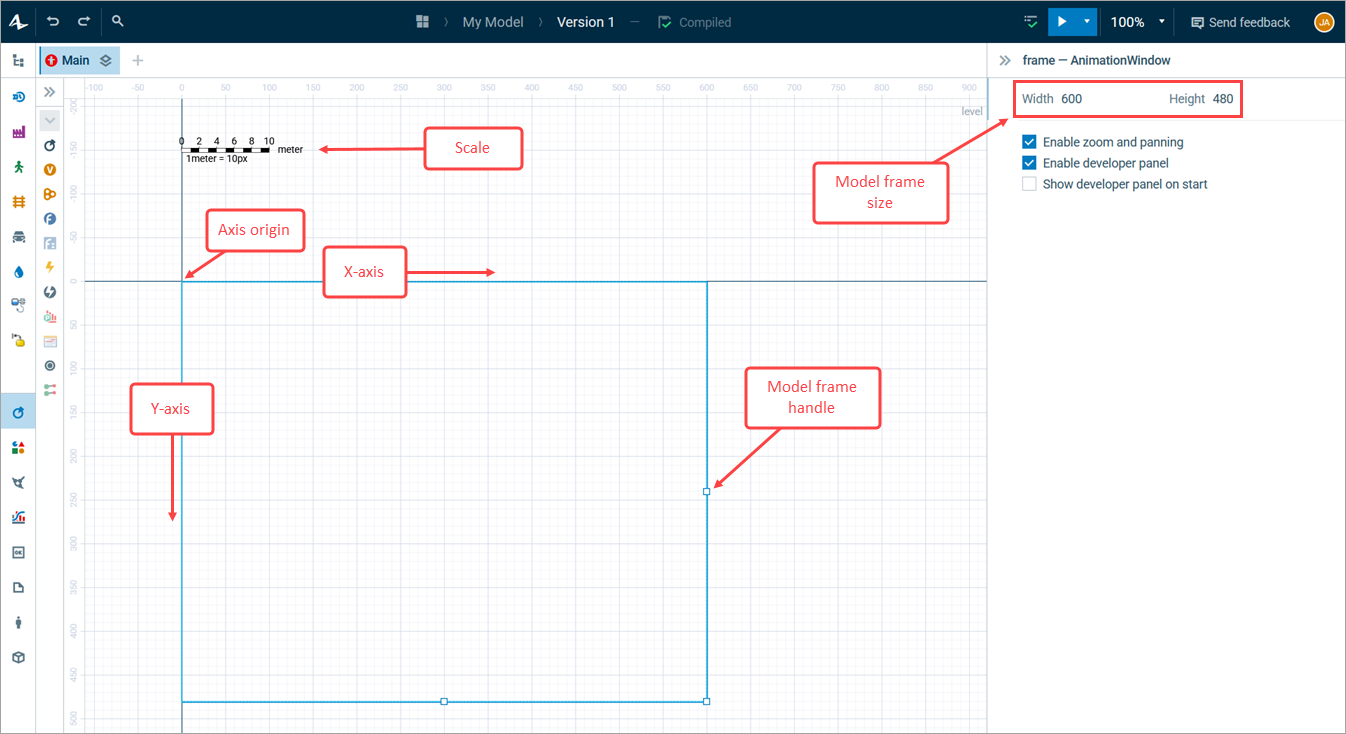Screen dimensions: 1346x734
Task: Open the Fluid library droplet palette
Action: [18, 272]
